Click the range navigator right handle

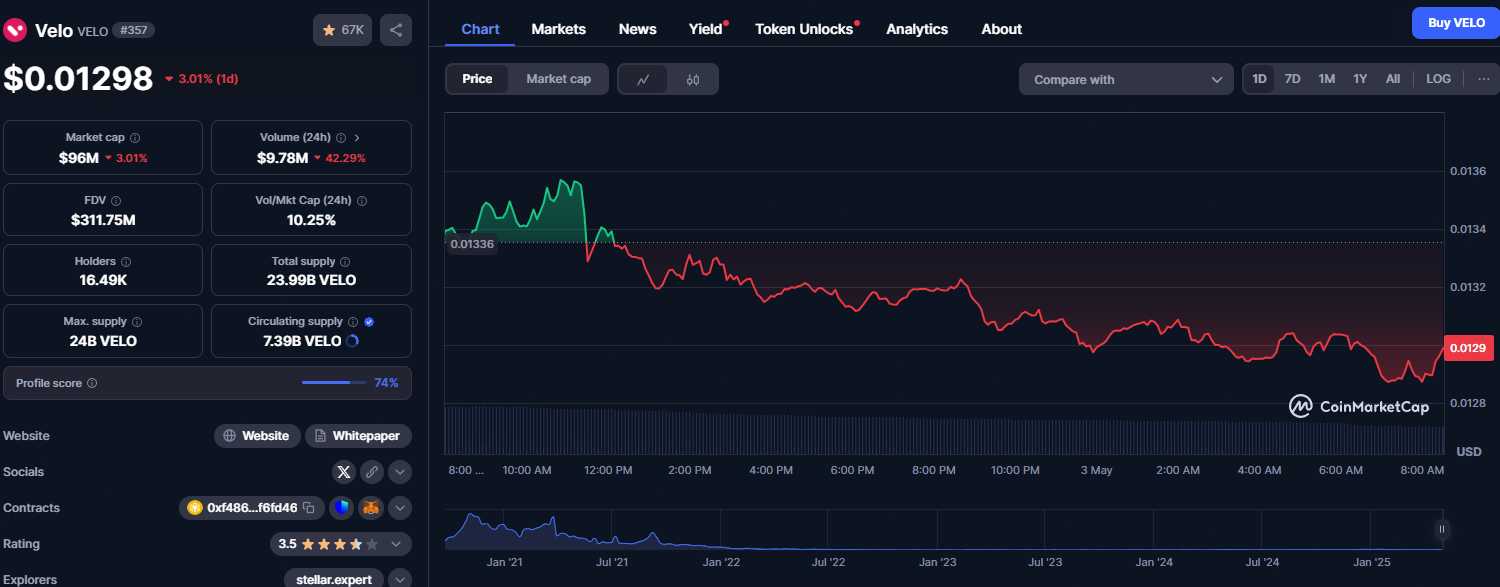pyautogui.click(x=1442, y=529)
